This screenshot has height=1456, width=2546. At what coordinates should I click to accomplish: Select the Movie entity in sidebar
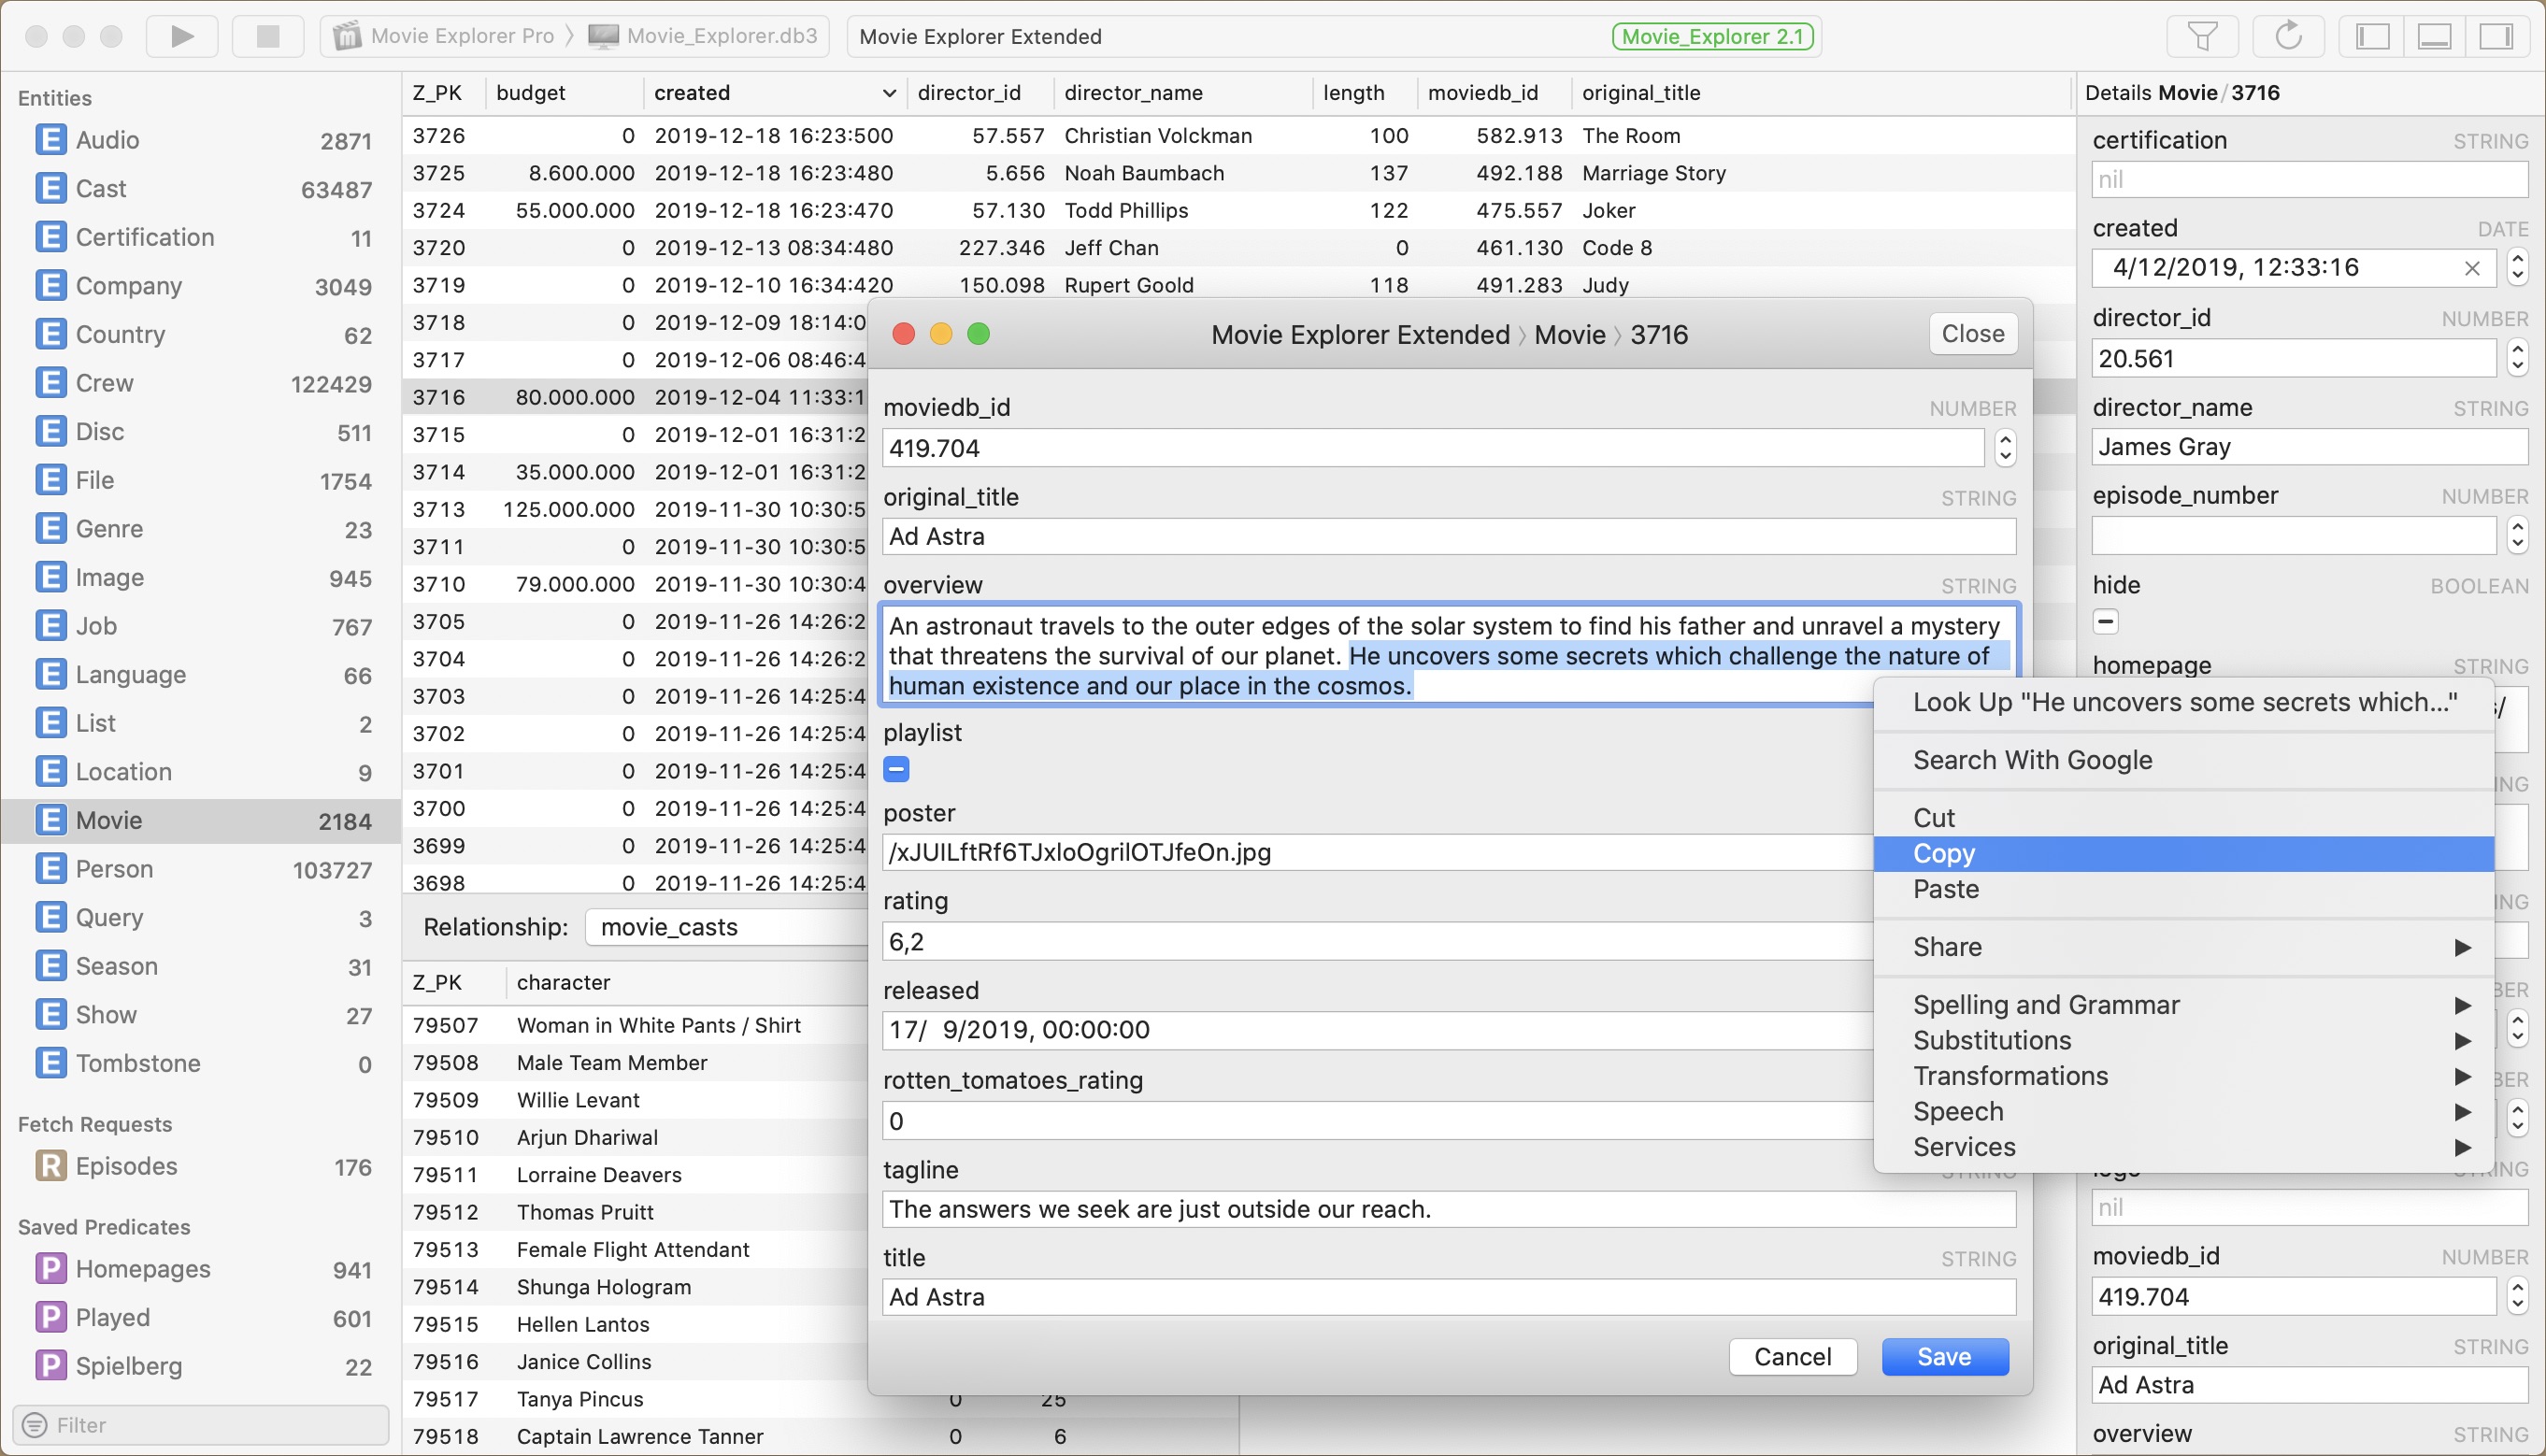point(203,821)
